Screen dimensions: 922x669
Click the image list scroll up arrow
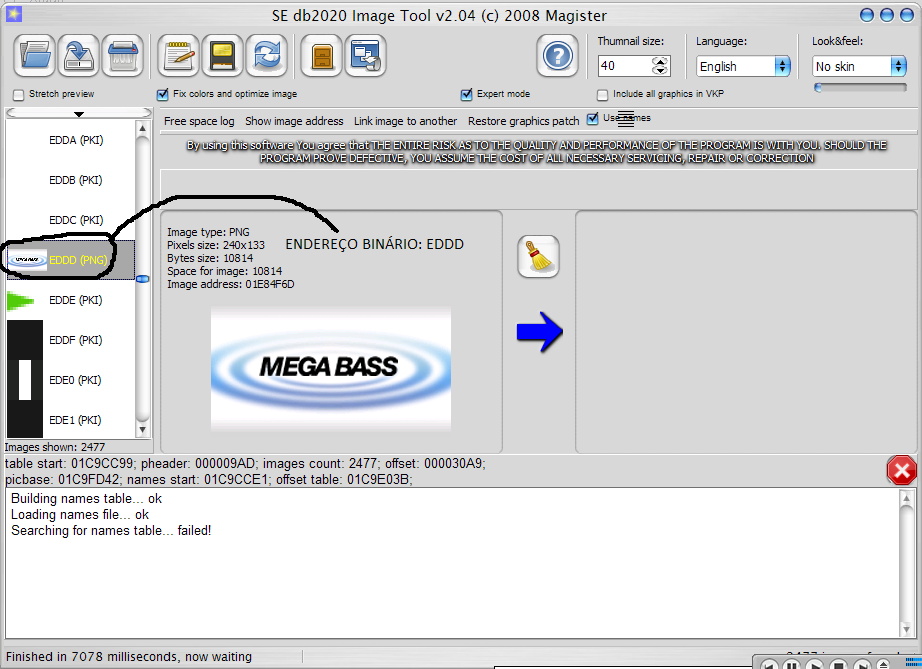(x=142, y=128)
